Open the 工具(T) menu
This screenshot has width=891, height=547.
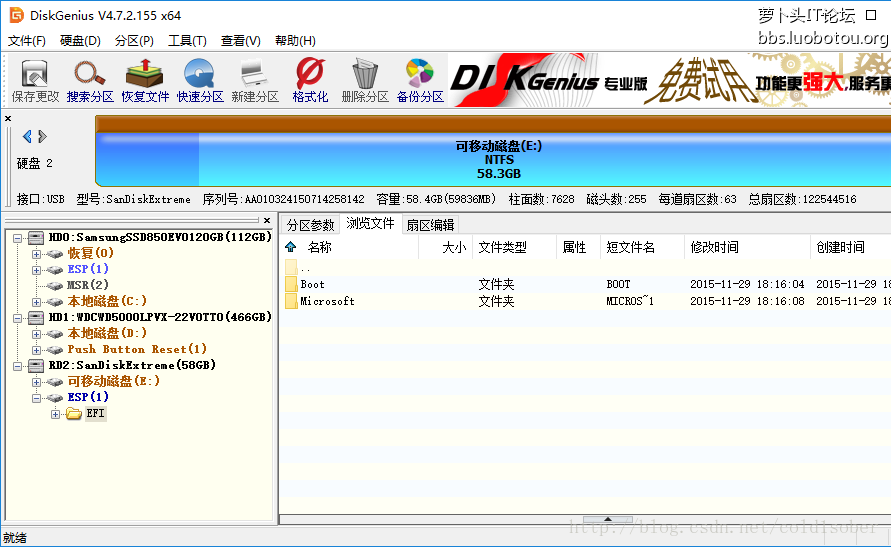click(188, 41)
